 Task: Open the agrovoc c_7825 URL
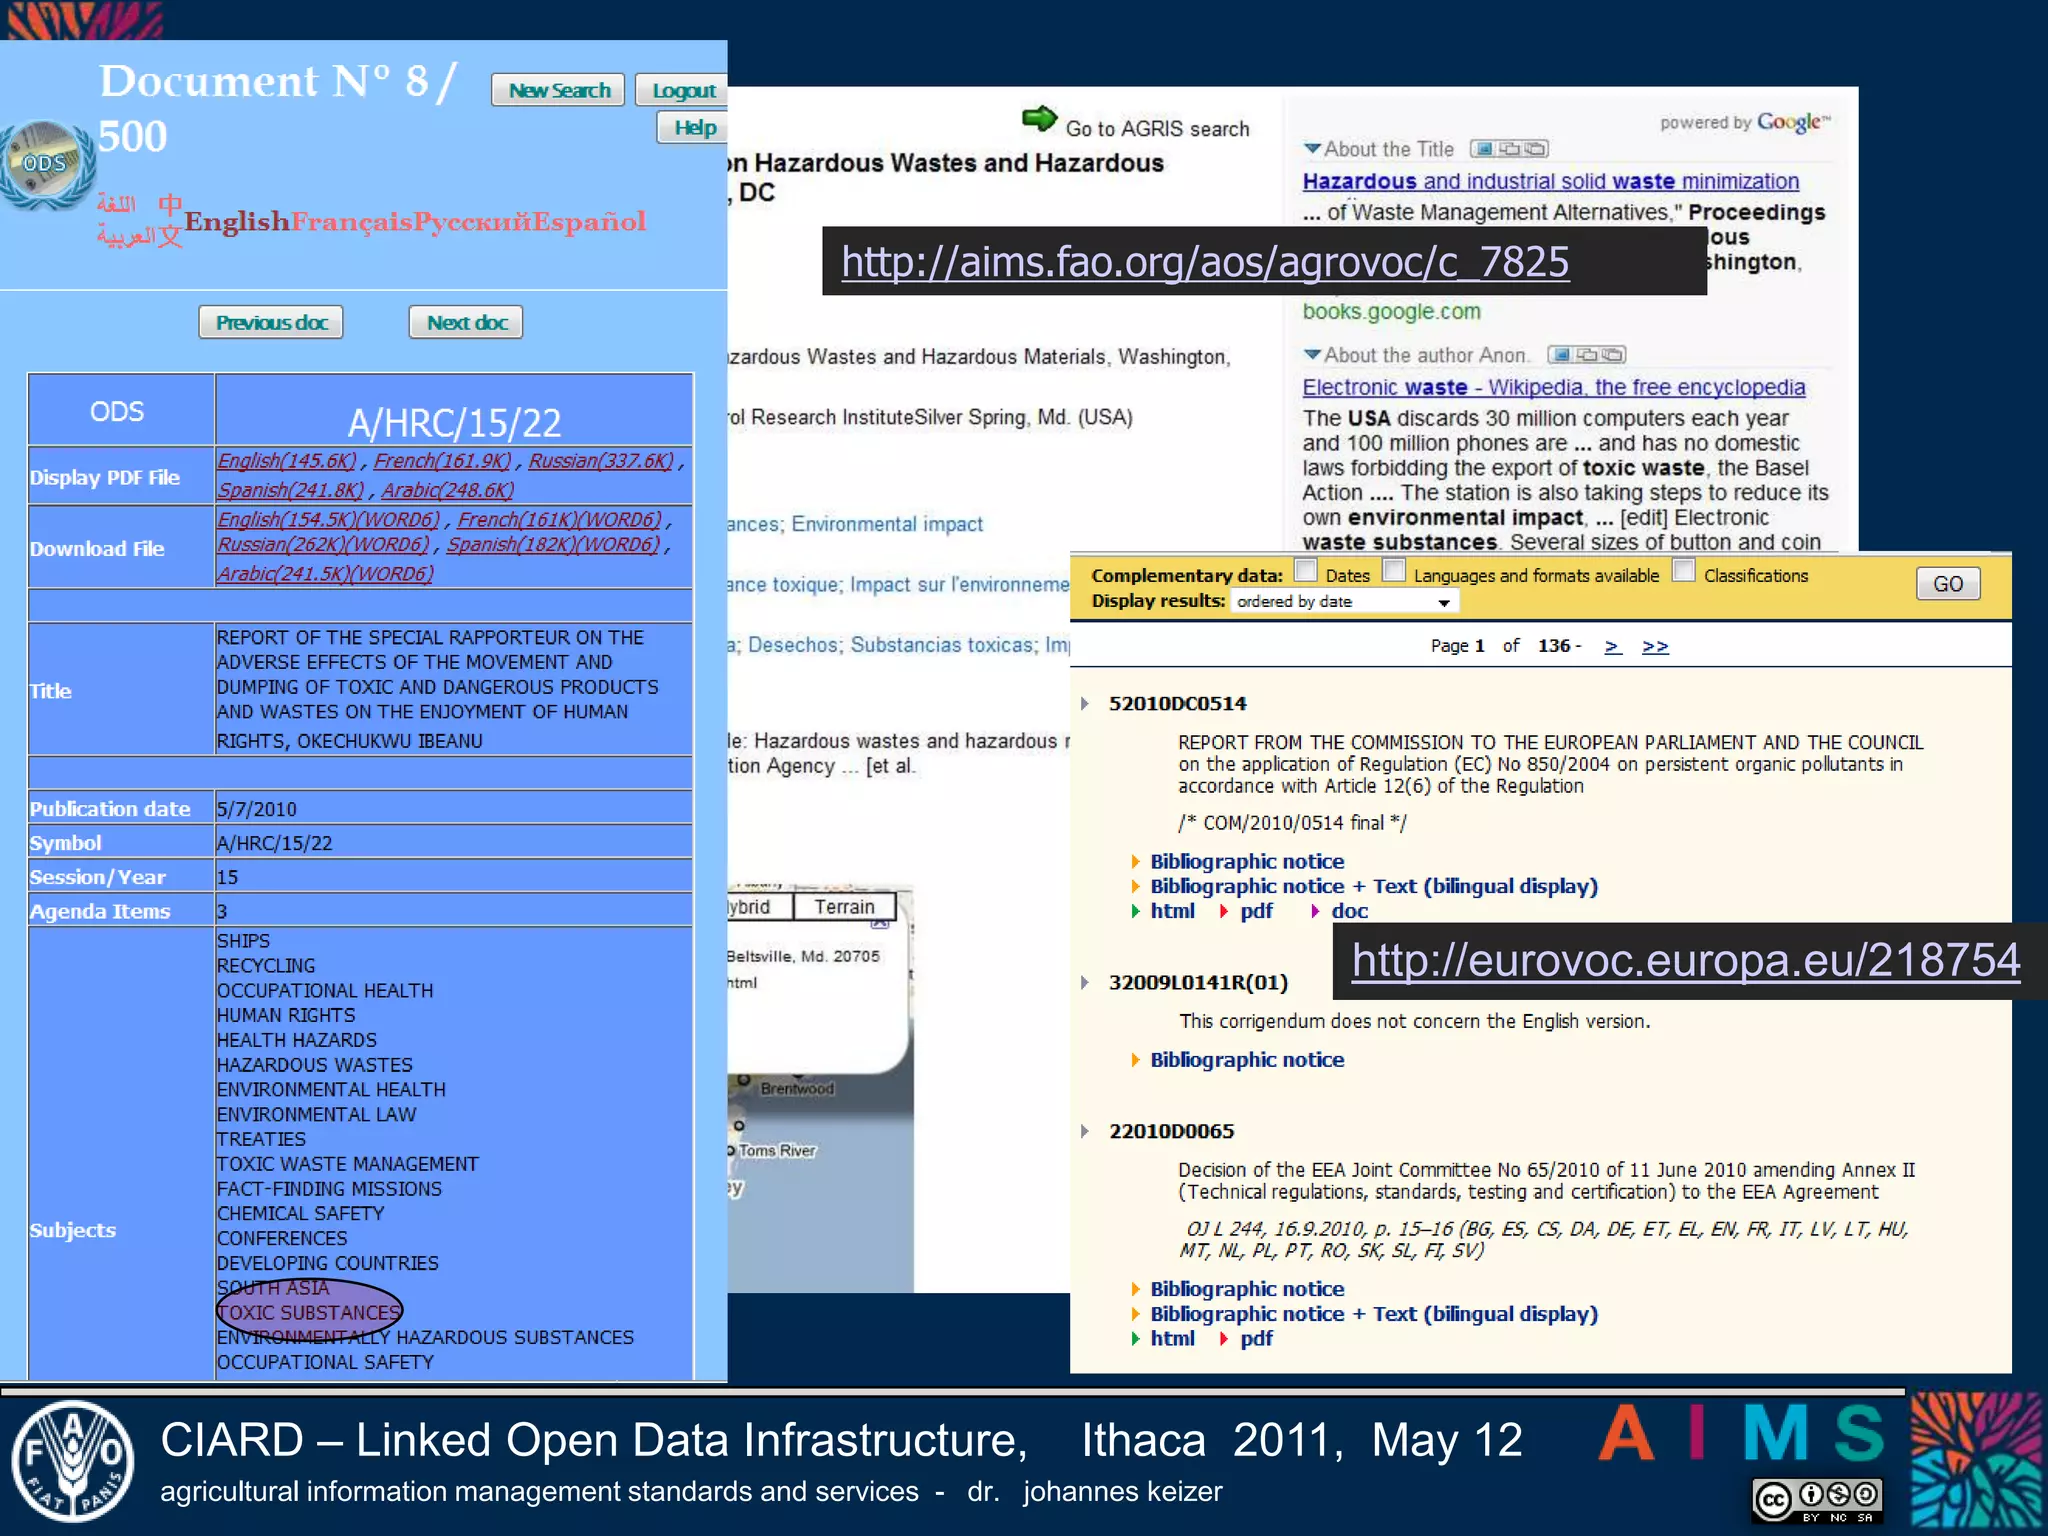(x=1204, y=262)
